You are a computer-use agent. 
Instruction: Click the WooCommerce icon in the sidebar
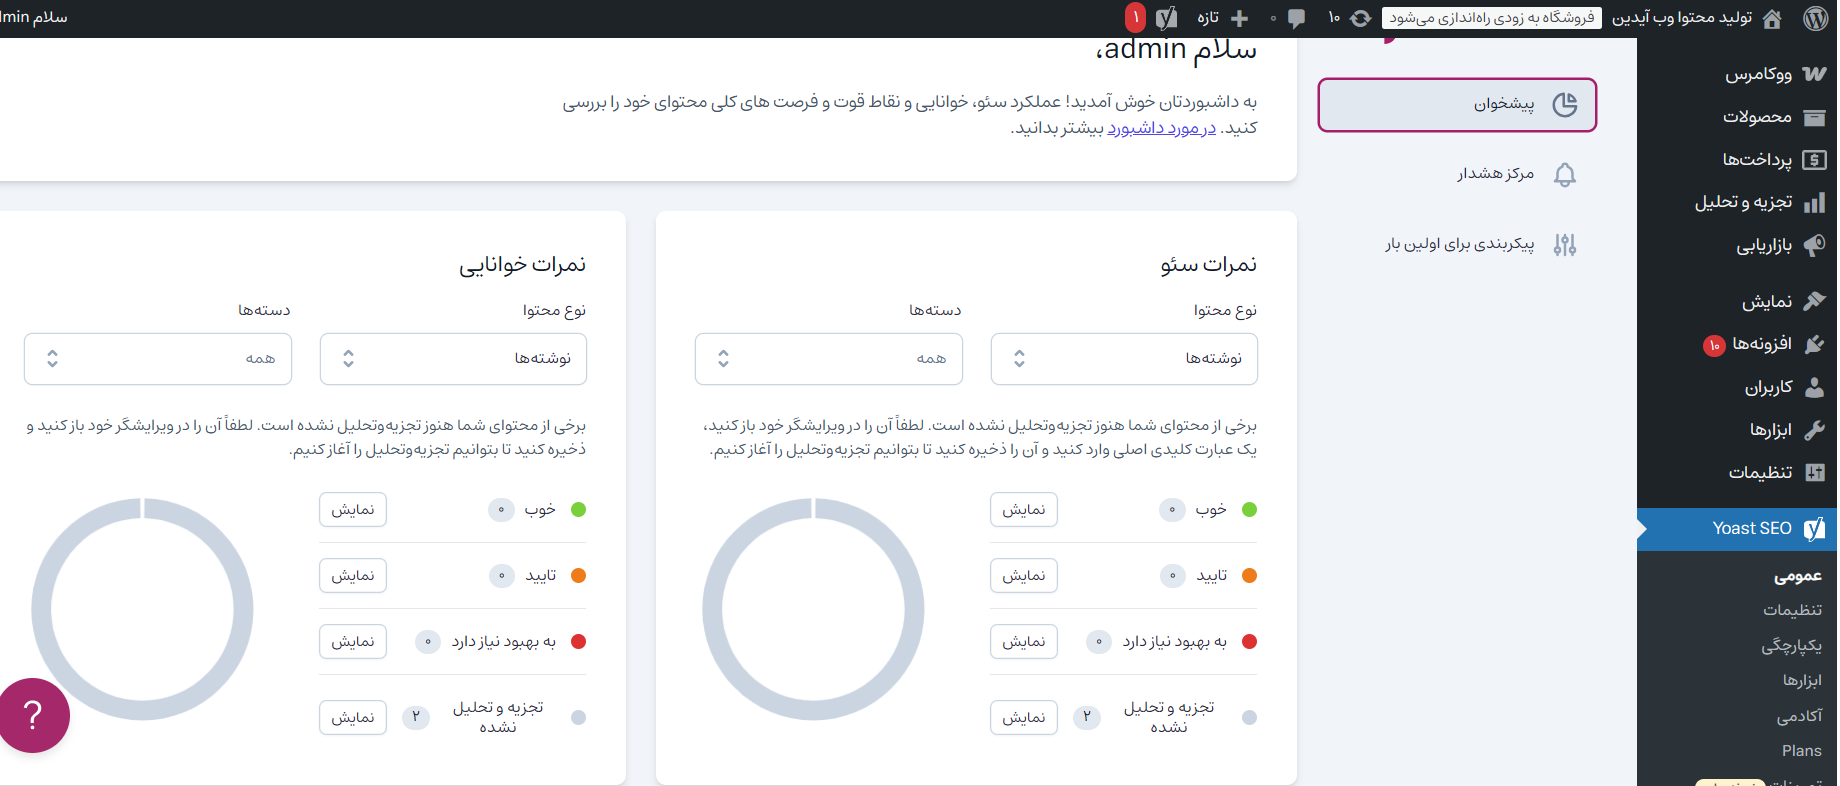[1814, 74]
